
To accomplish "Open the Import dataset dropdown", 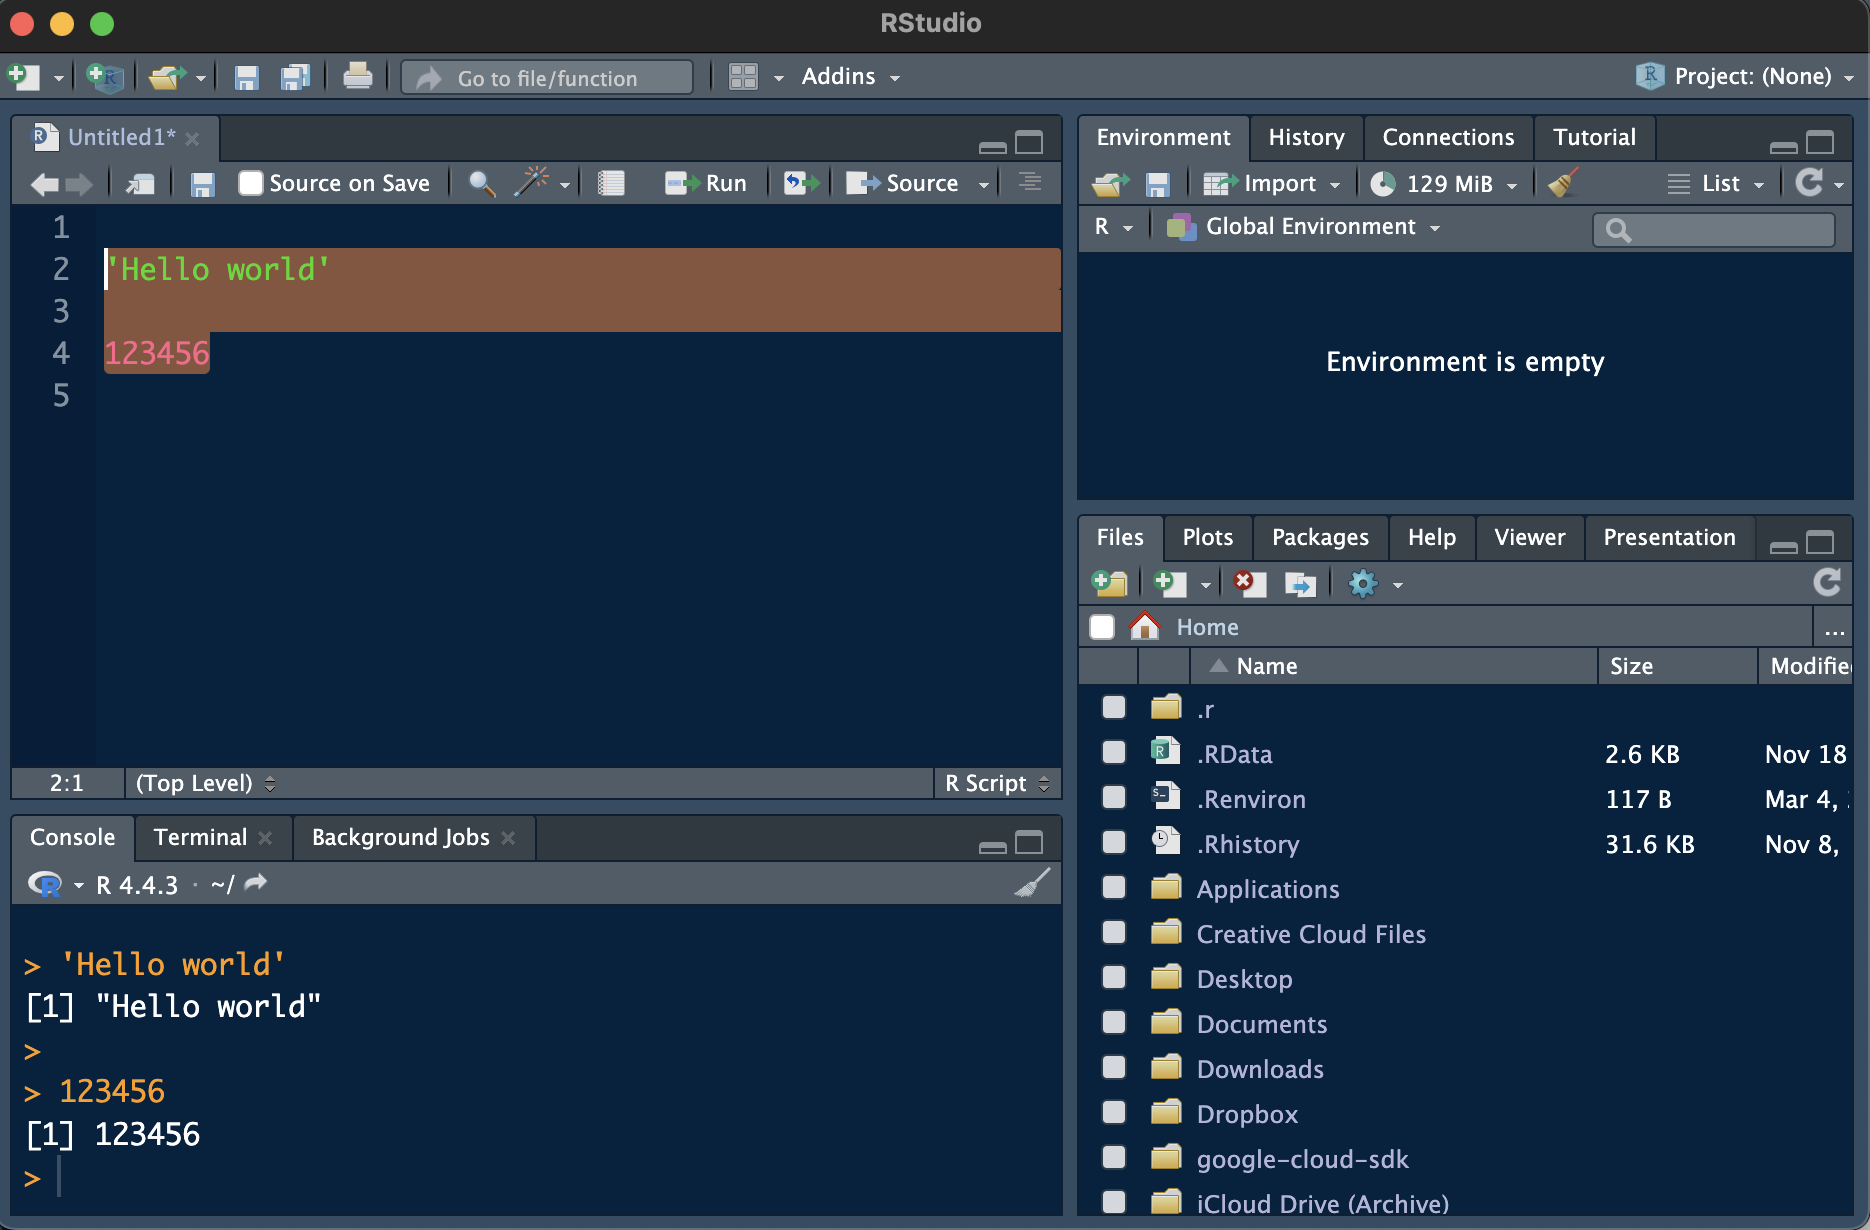I will (x=1271, y=183).
